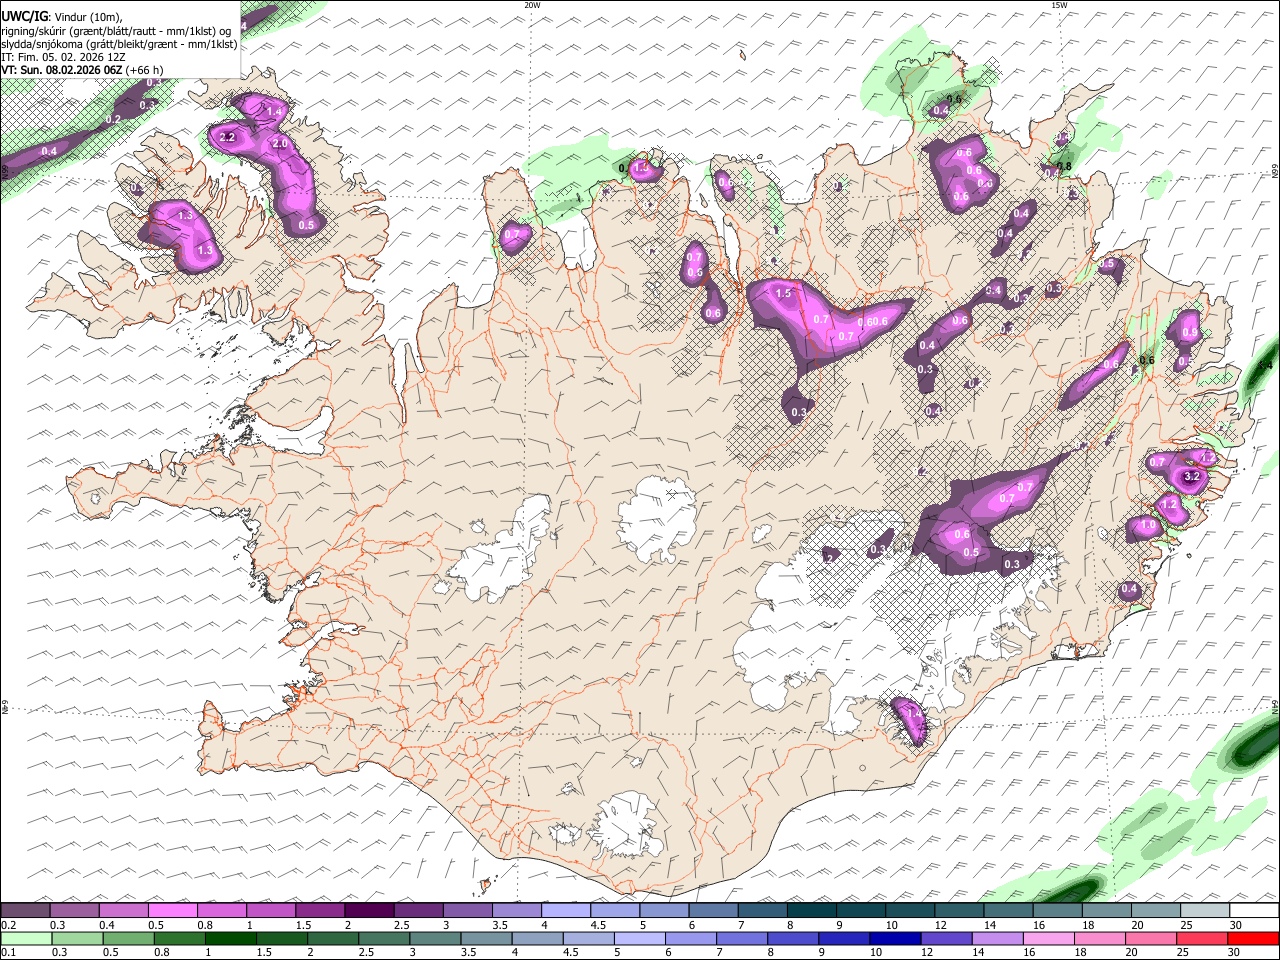Pick the 4 swatch in the lower scale

coord(536,938)
